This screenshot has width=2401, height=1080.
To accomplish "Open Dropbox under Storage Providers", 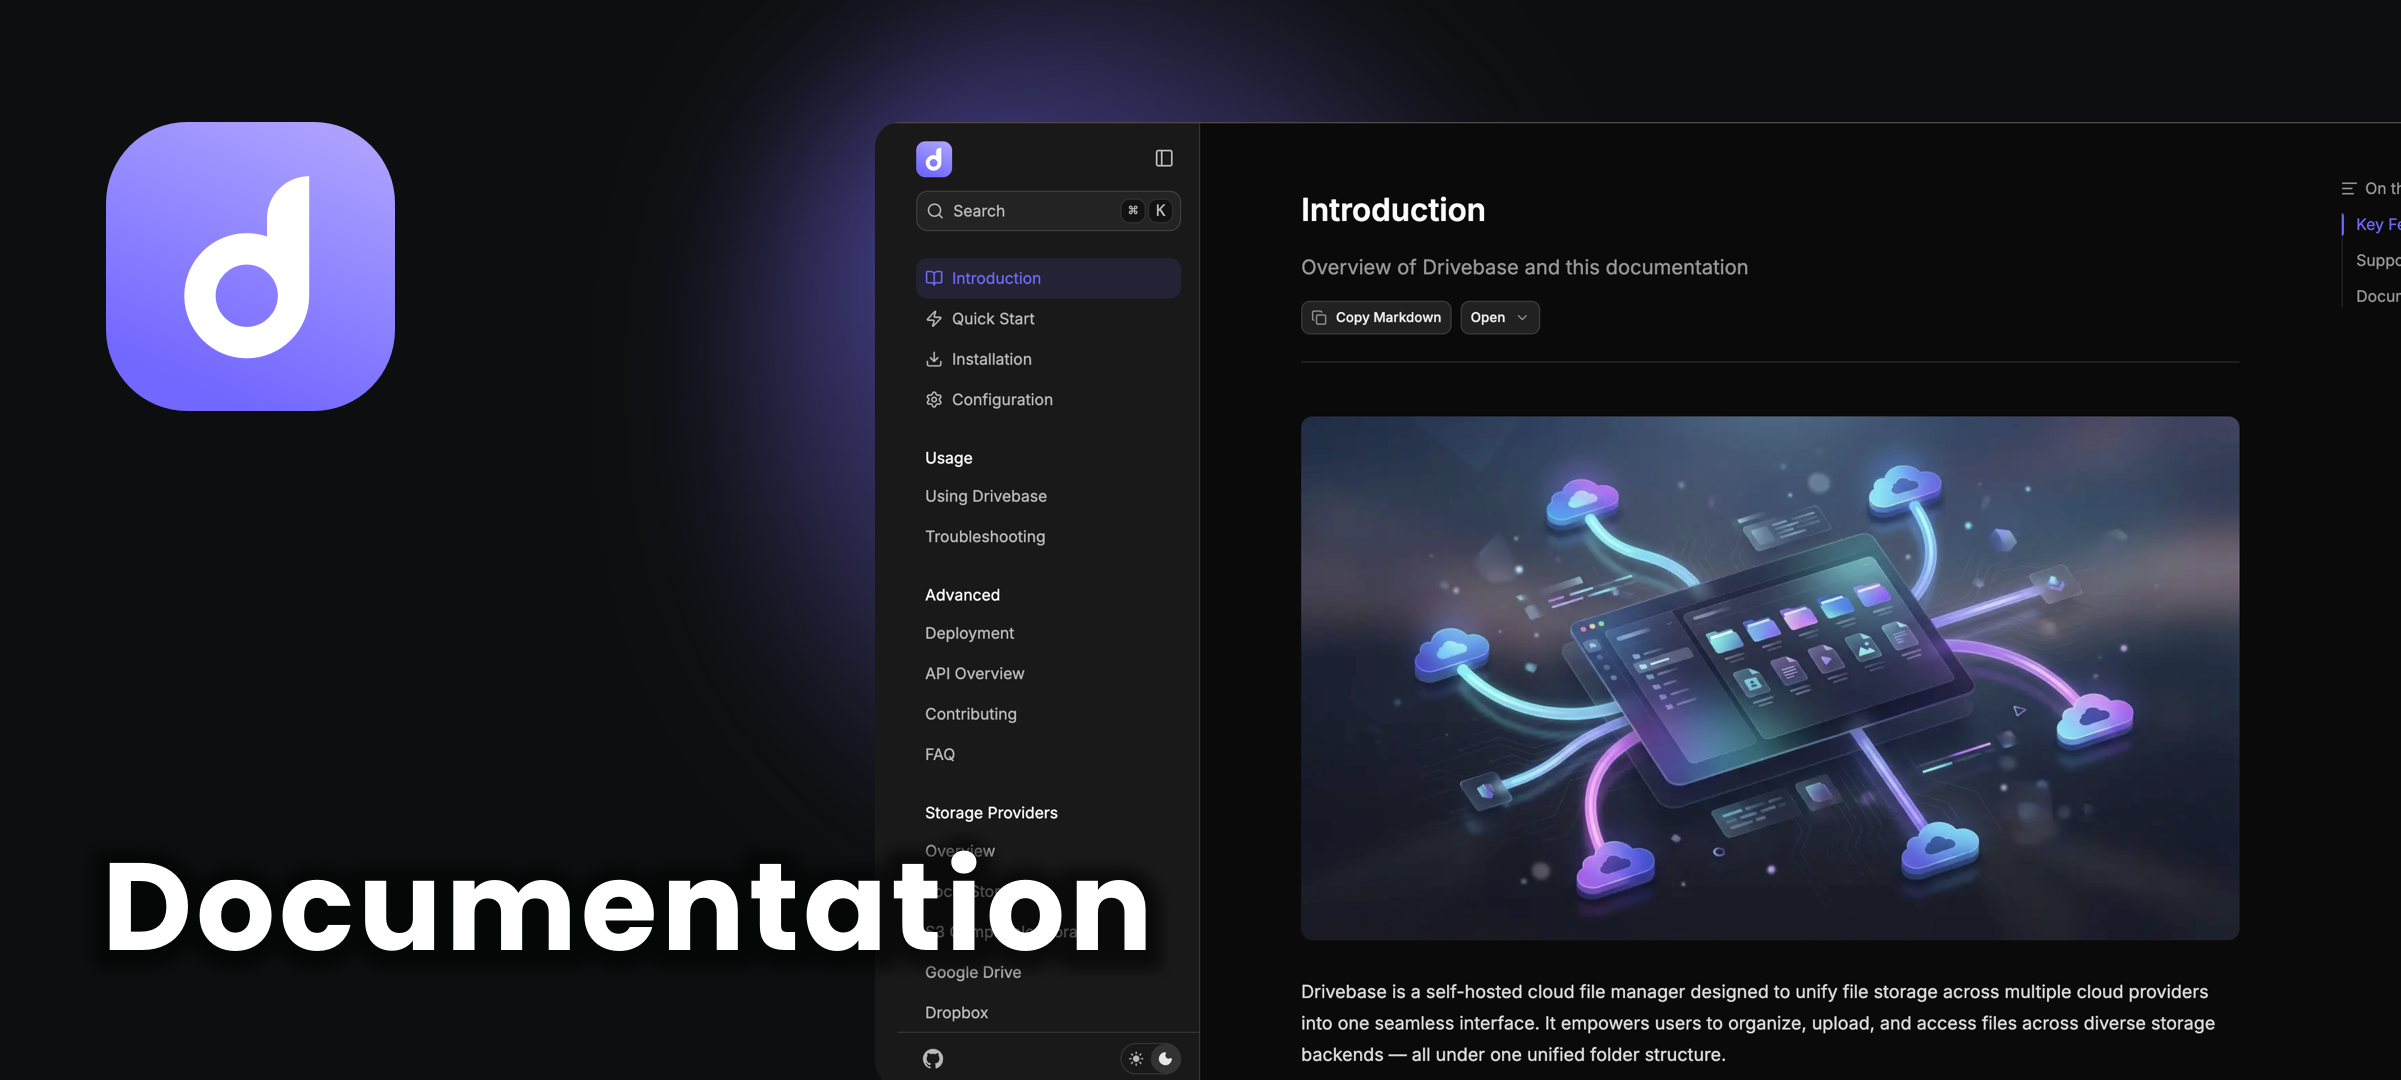I will 956,1012.
